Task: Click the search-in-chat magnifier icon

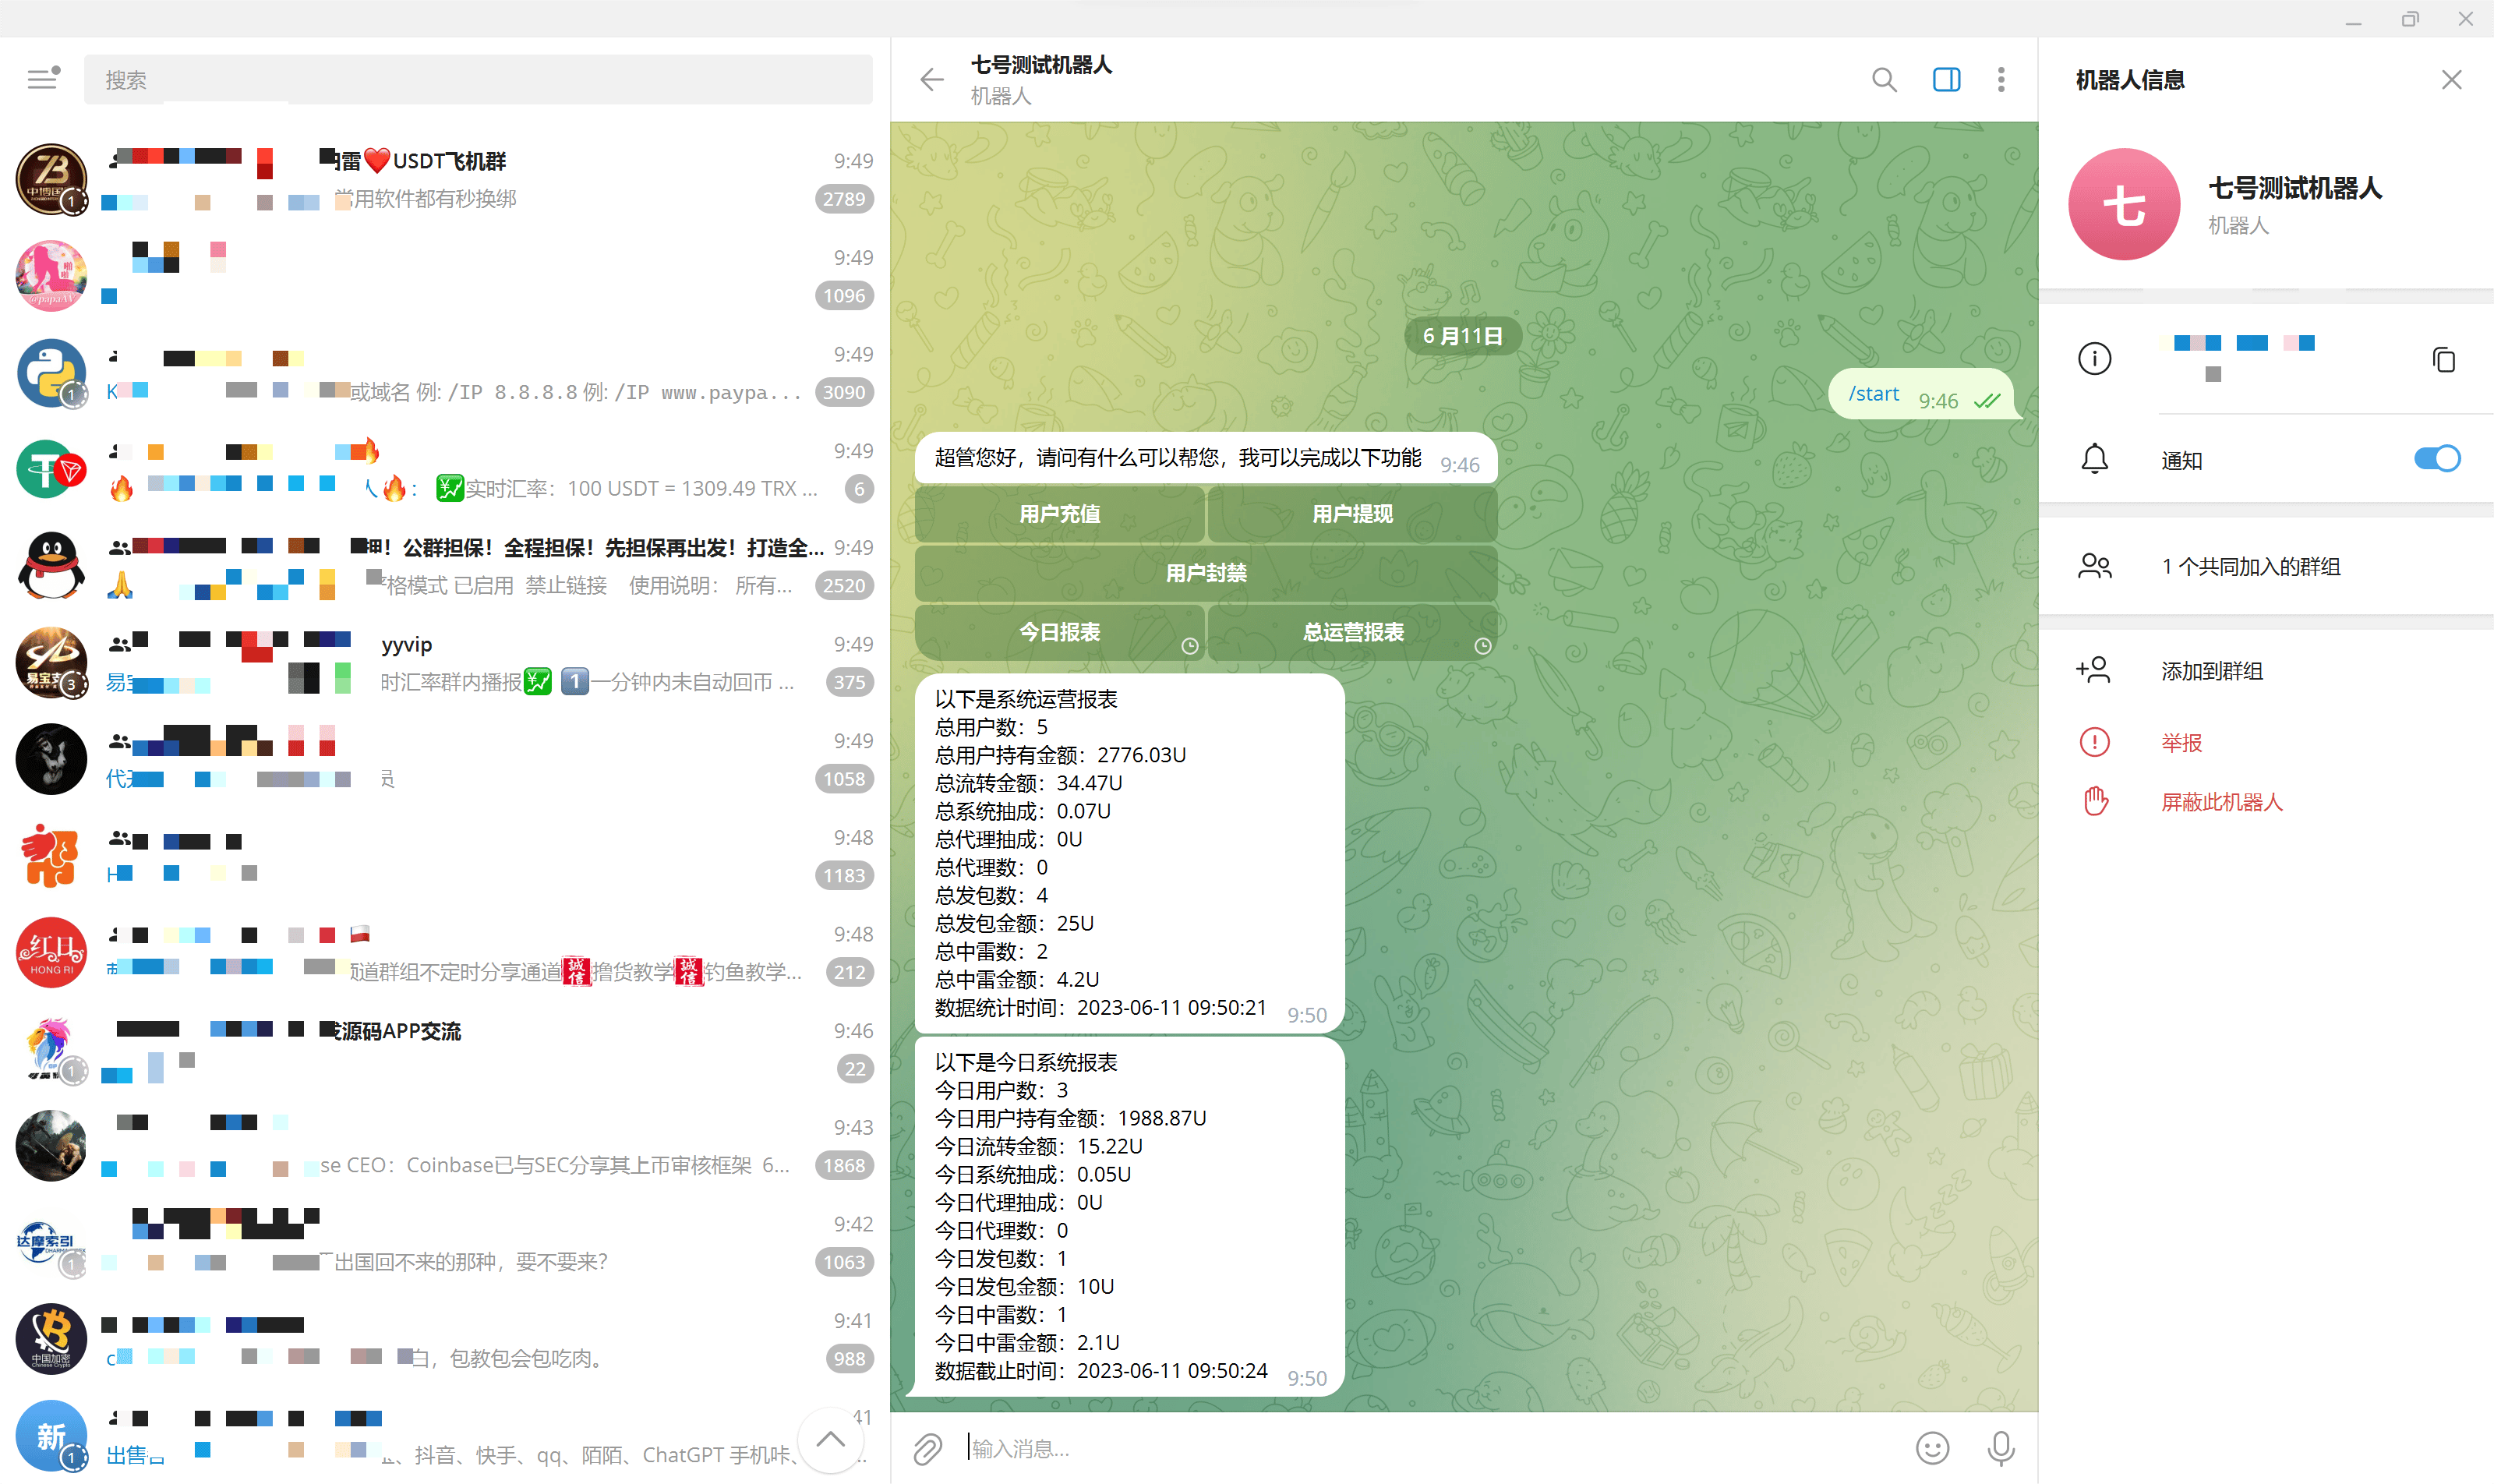Action: pyautogui.click(x=1884, y=79)
